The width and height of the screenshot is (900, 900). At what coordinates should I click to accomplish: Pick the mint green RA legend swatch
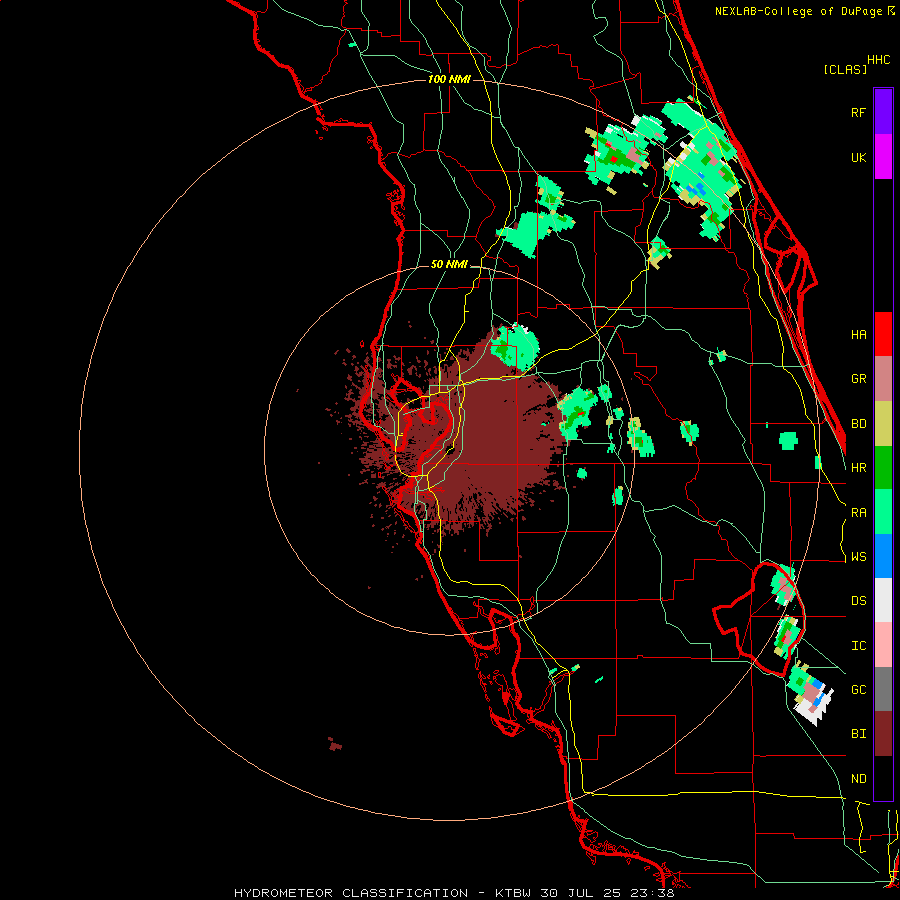(x=883, y=512)
